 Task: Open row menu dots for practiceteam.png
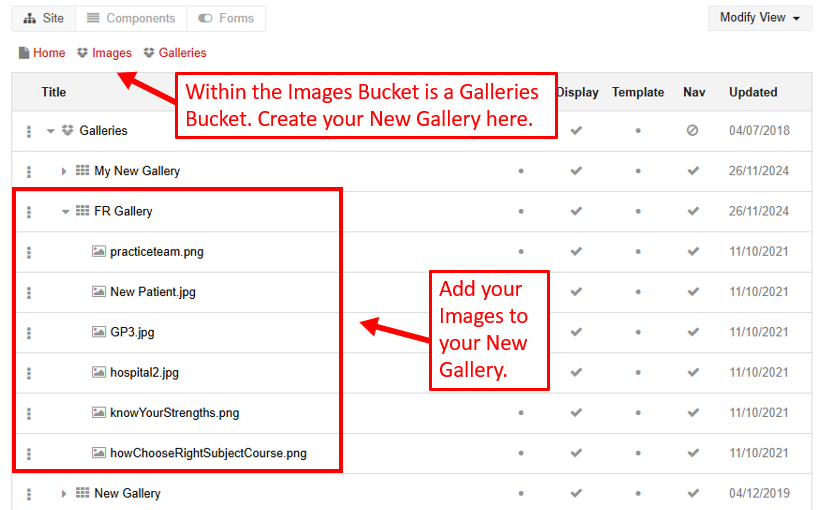tap(29, 252)
